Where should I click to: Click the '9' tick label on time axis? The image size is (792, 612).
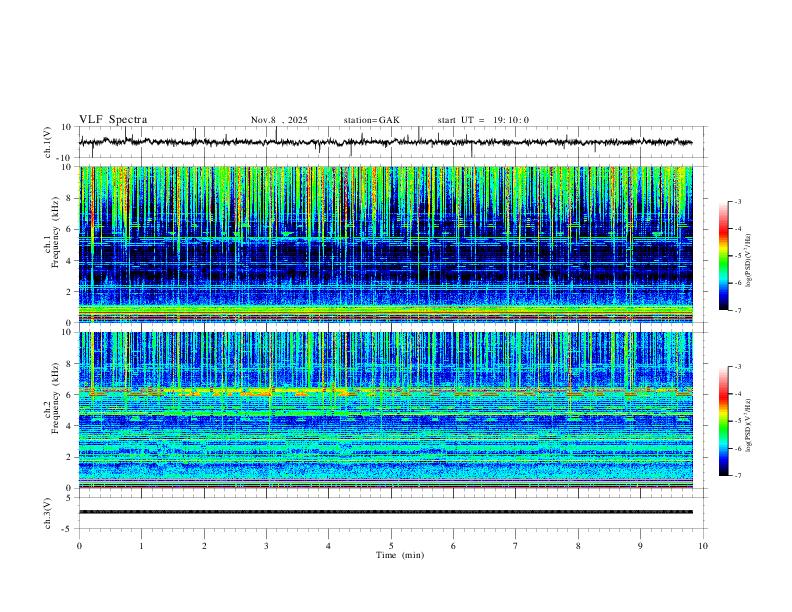pos(640,546)
